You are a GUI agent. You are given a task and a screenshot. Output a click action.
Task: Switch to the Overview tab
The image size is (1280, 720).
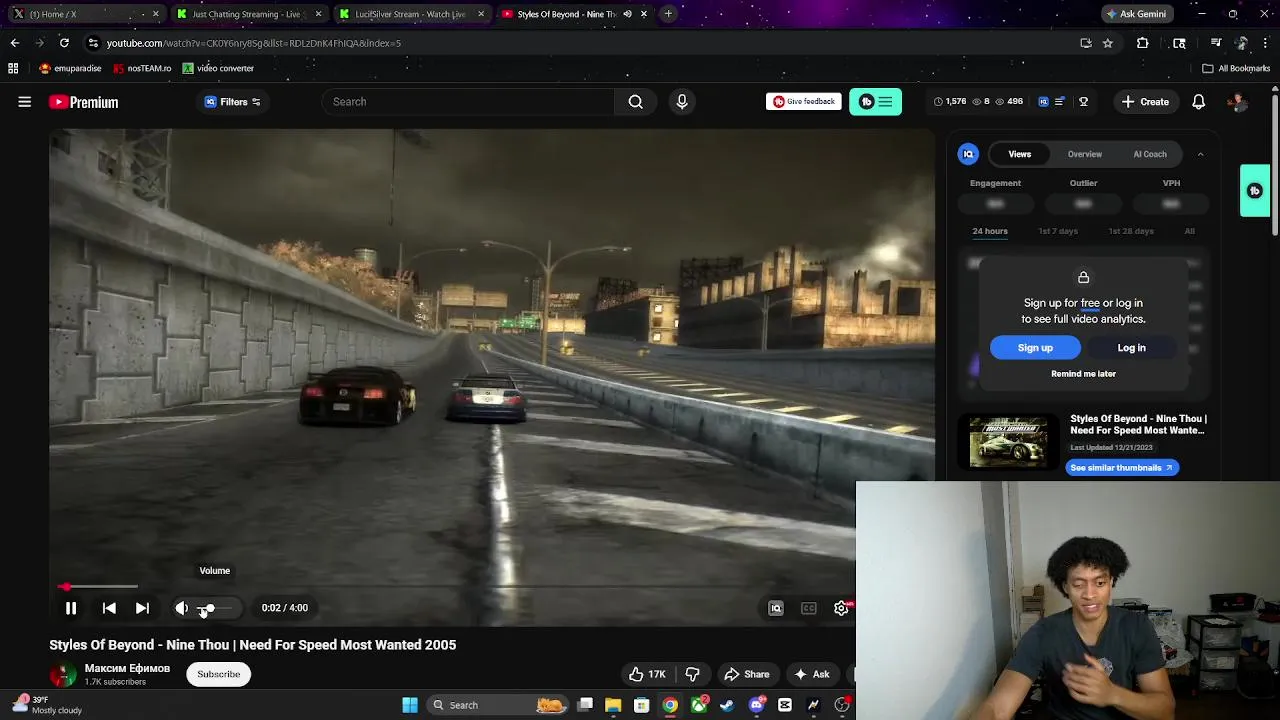click(1084, 154)
